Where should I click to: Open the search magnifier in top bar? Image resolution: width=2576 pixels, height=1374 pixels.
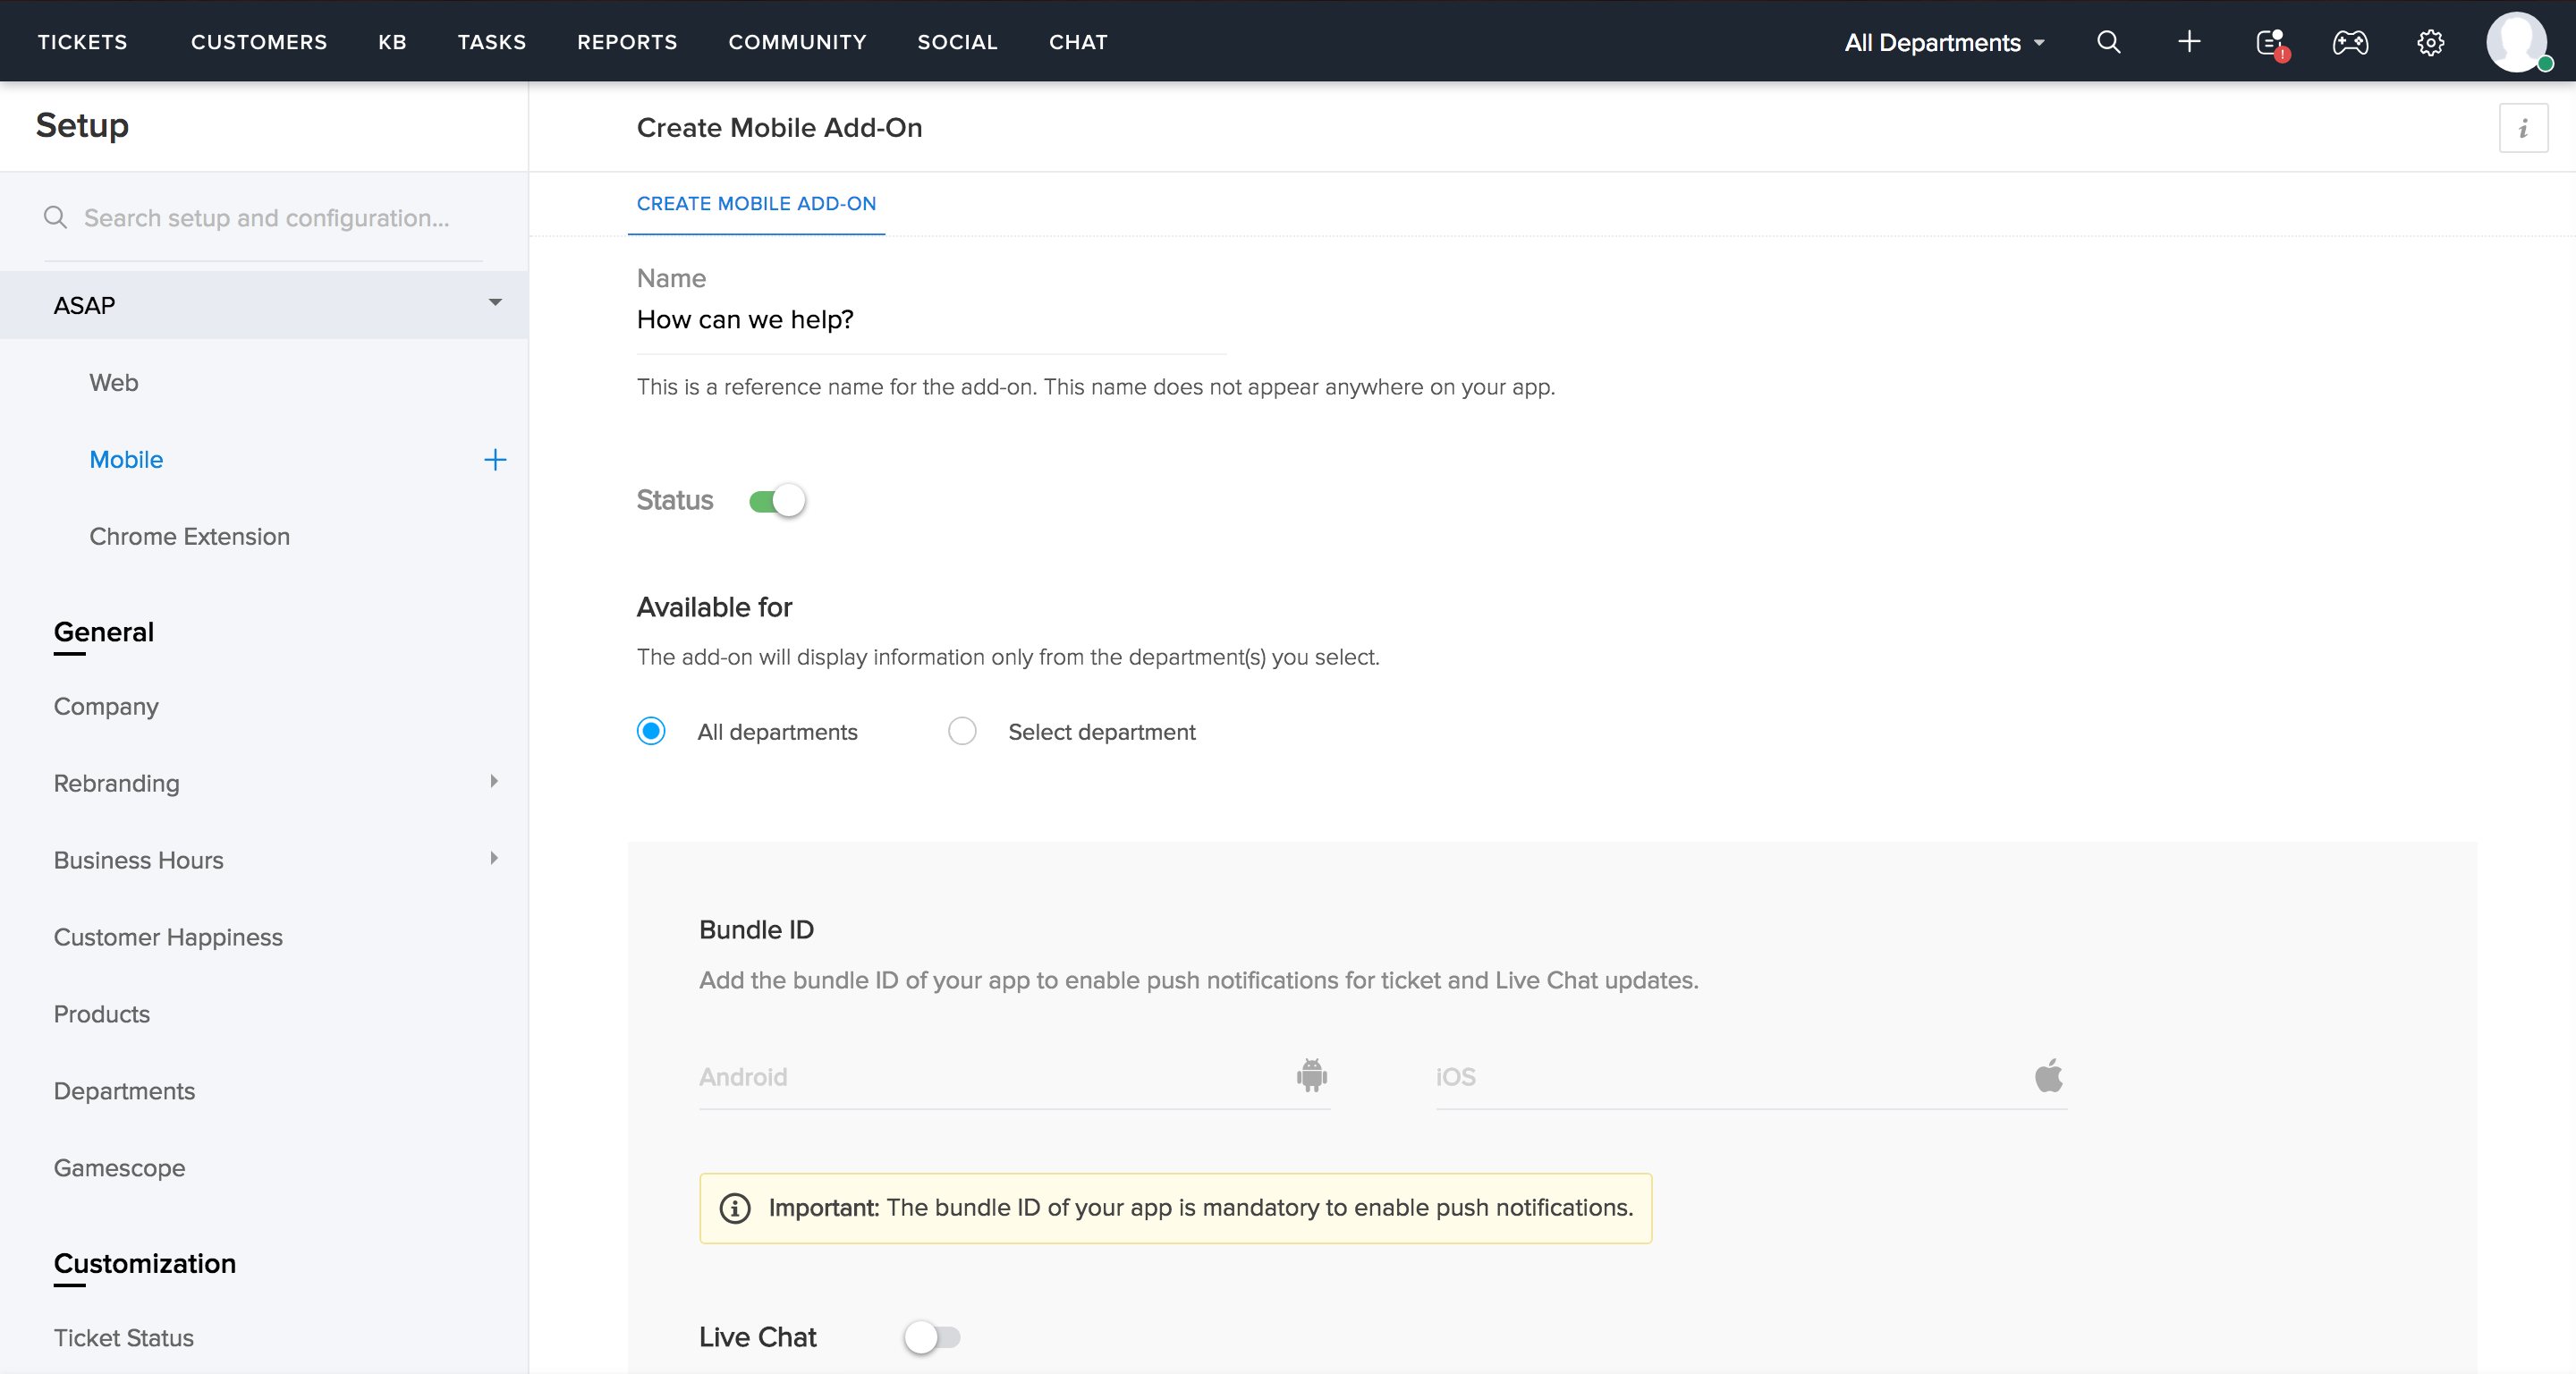2108,42
